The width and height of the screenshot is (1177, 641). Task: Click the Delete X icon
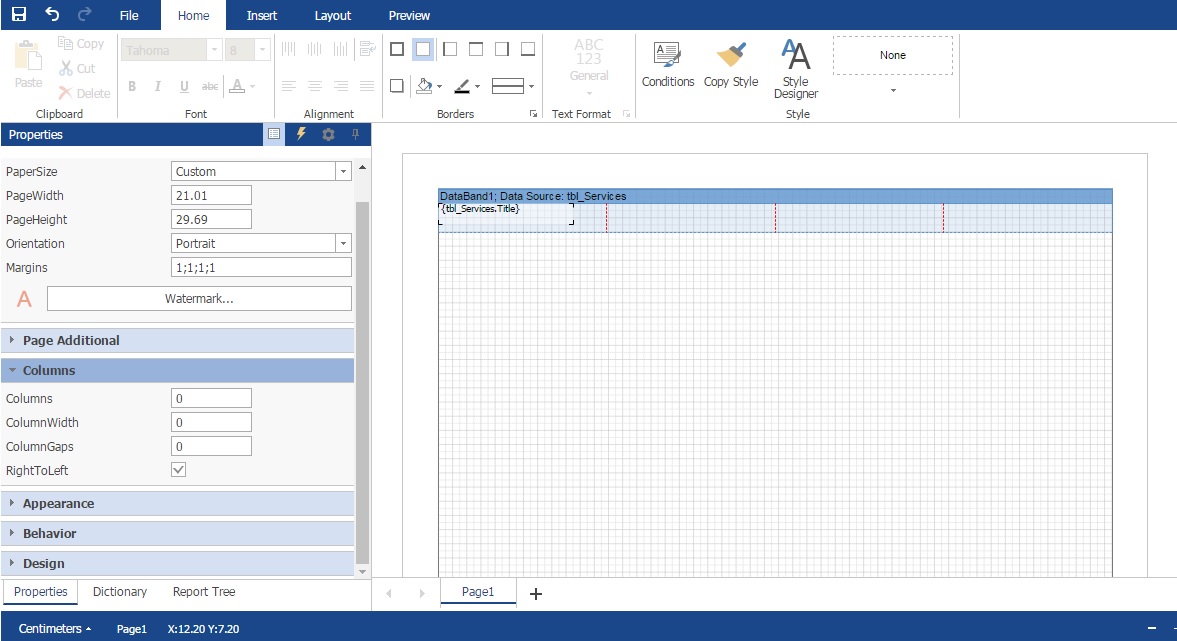(x=65, y=93)
